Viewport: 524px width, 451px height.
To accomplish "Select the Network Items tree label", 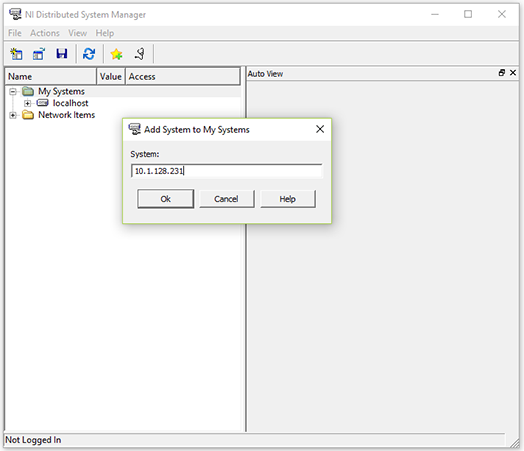I will (x=67, y=115).
